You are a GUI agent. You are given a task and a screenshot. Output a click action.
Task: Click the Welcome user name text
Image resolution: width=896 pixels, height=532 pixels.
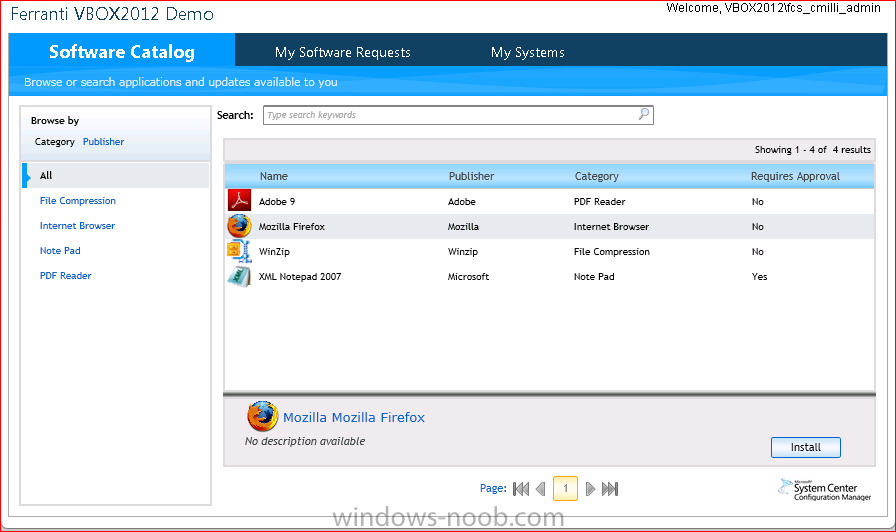tap(773, 8)
